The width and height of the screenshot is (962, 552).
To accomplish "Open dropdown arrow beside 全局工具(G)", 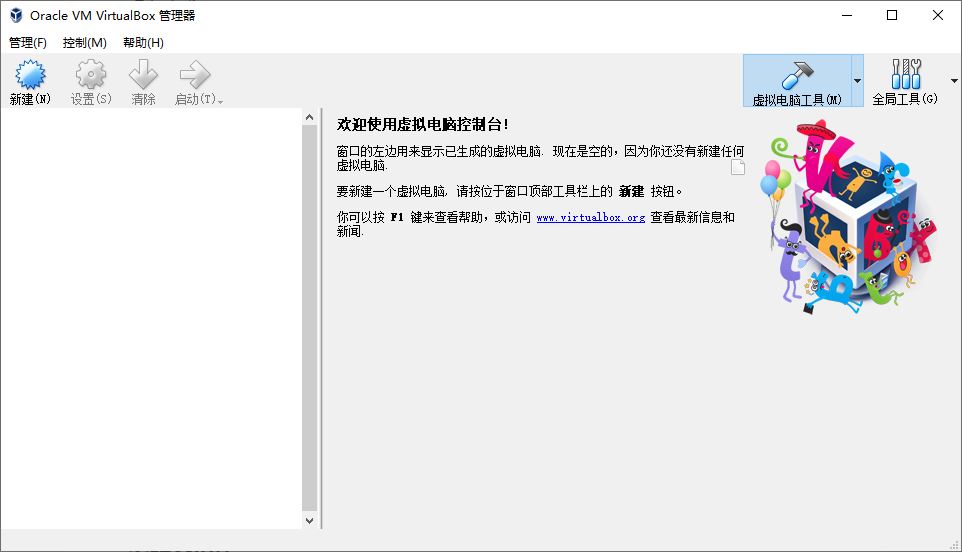I will (x=954, y=80).
